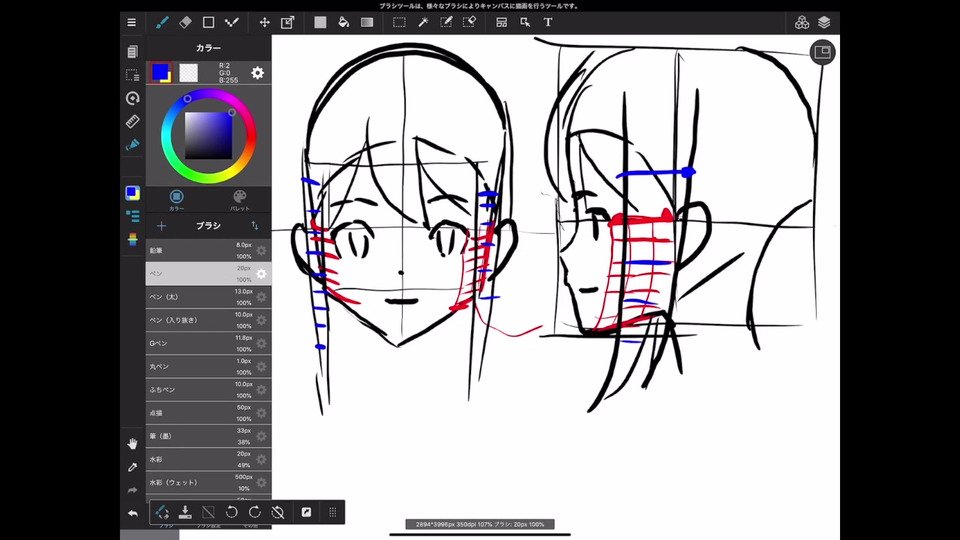
Task: Choose the Magic Wand selection tool
Action: click(x=423, y=22)
